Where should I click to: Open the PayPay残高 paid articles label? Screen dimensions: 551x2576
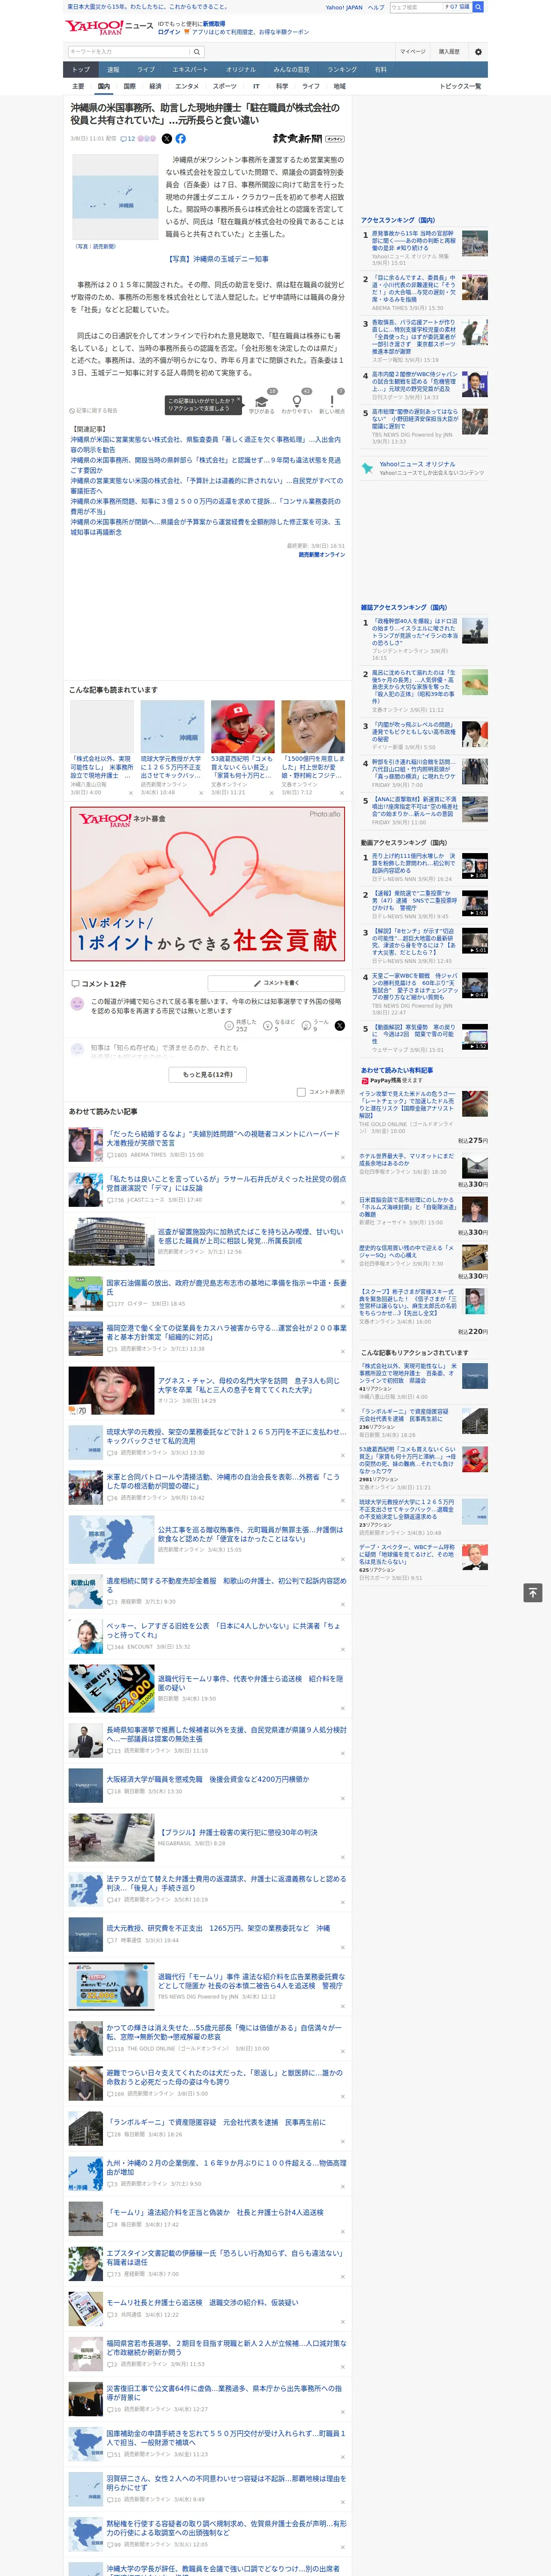[x=391, y=1080]
